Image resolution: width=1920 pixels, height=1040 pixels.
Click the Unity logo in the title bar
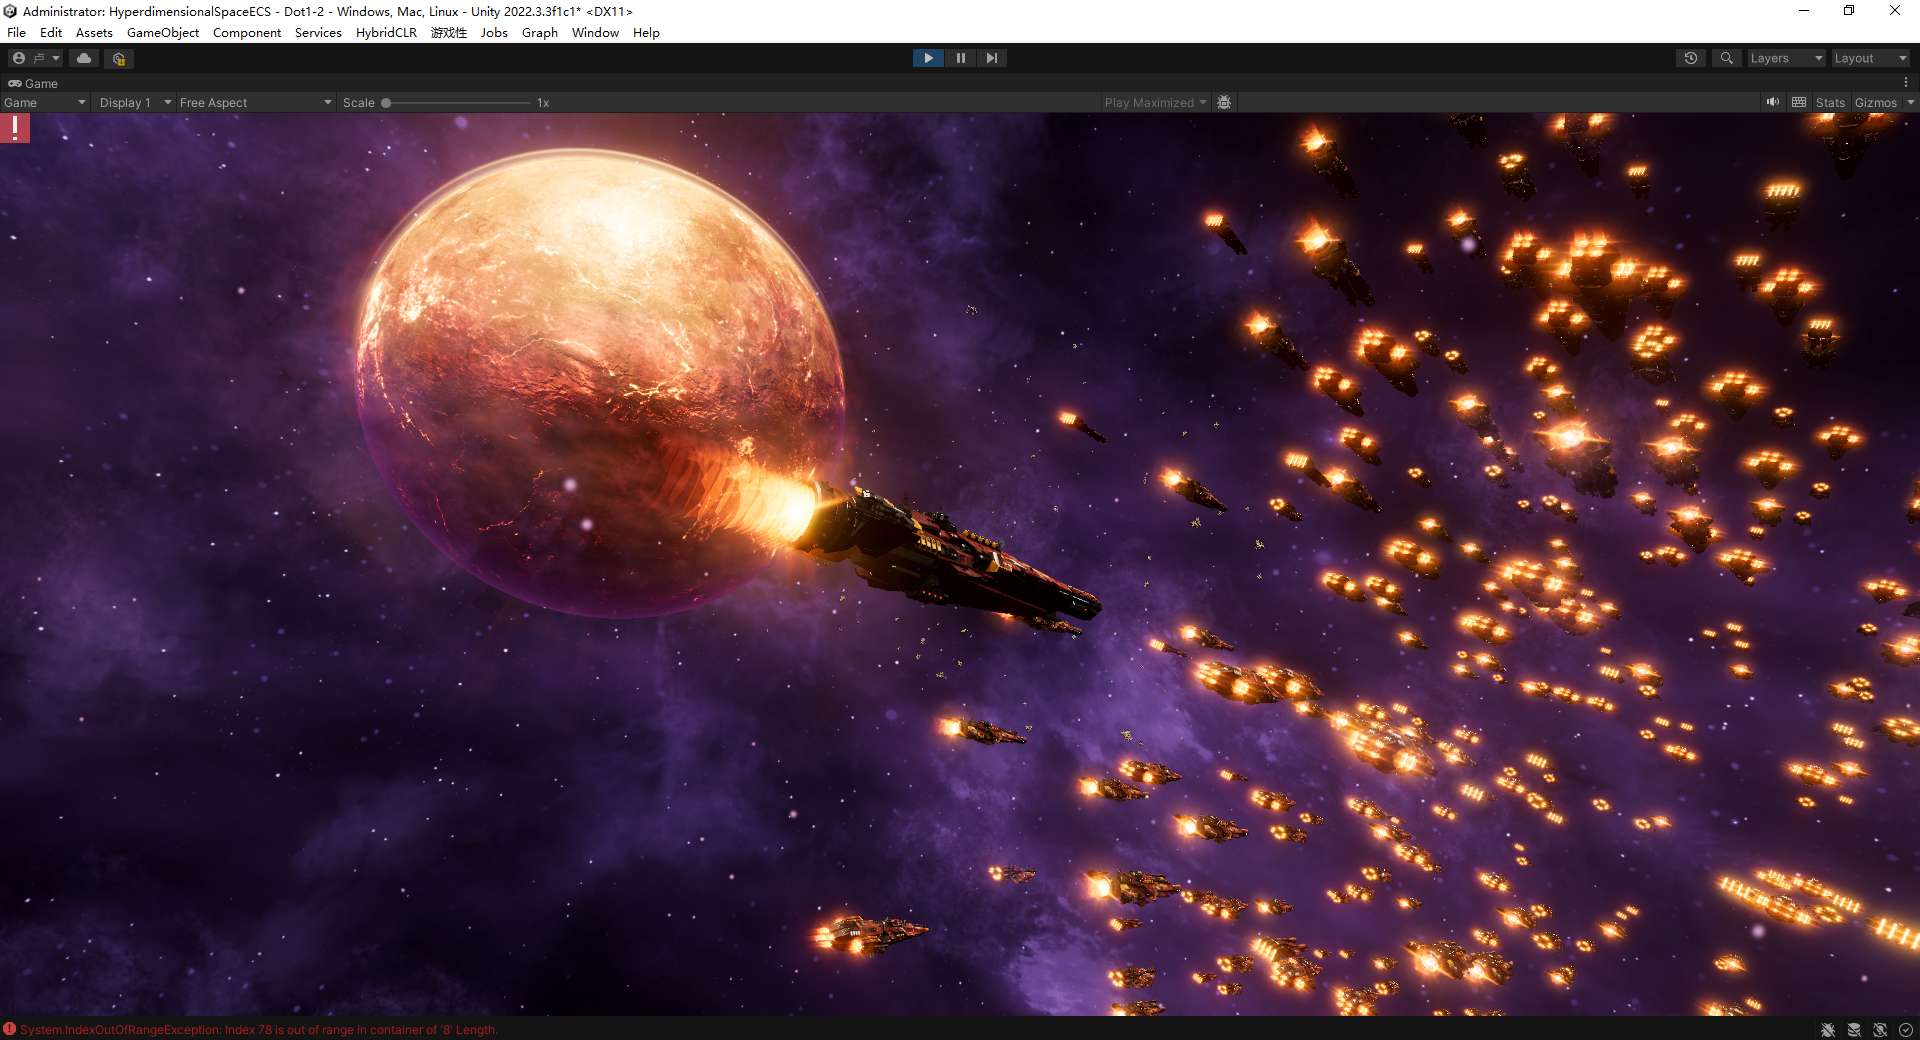[10, 11]
